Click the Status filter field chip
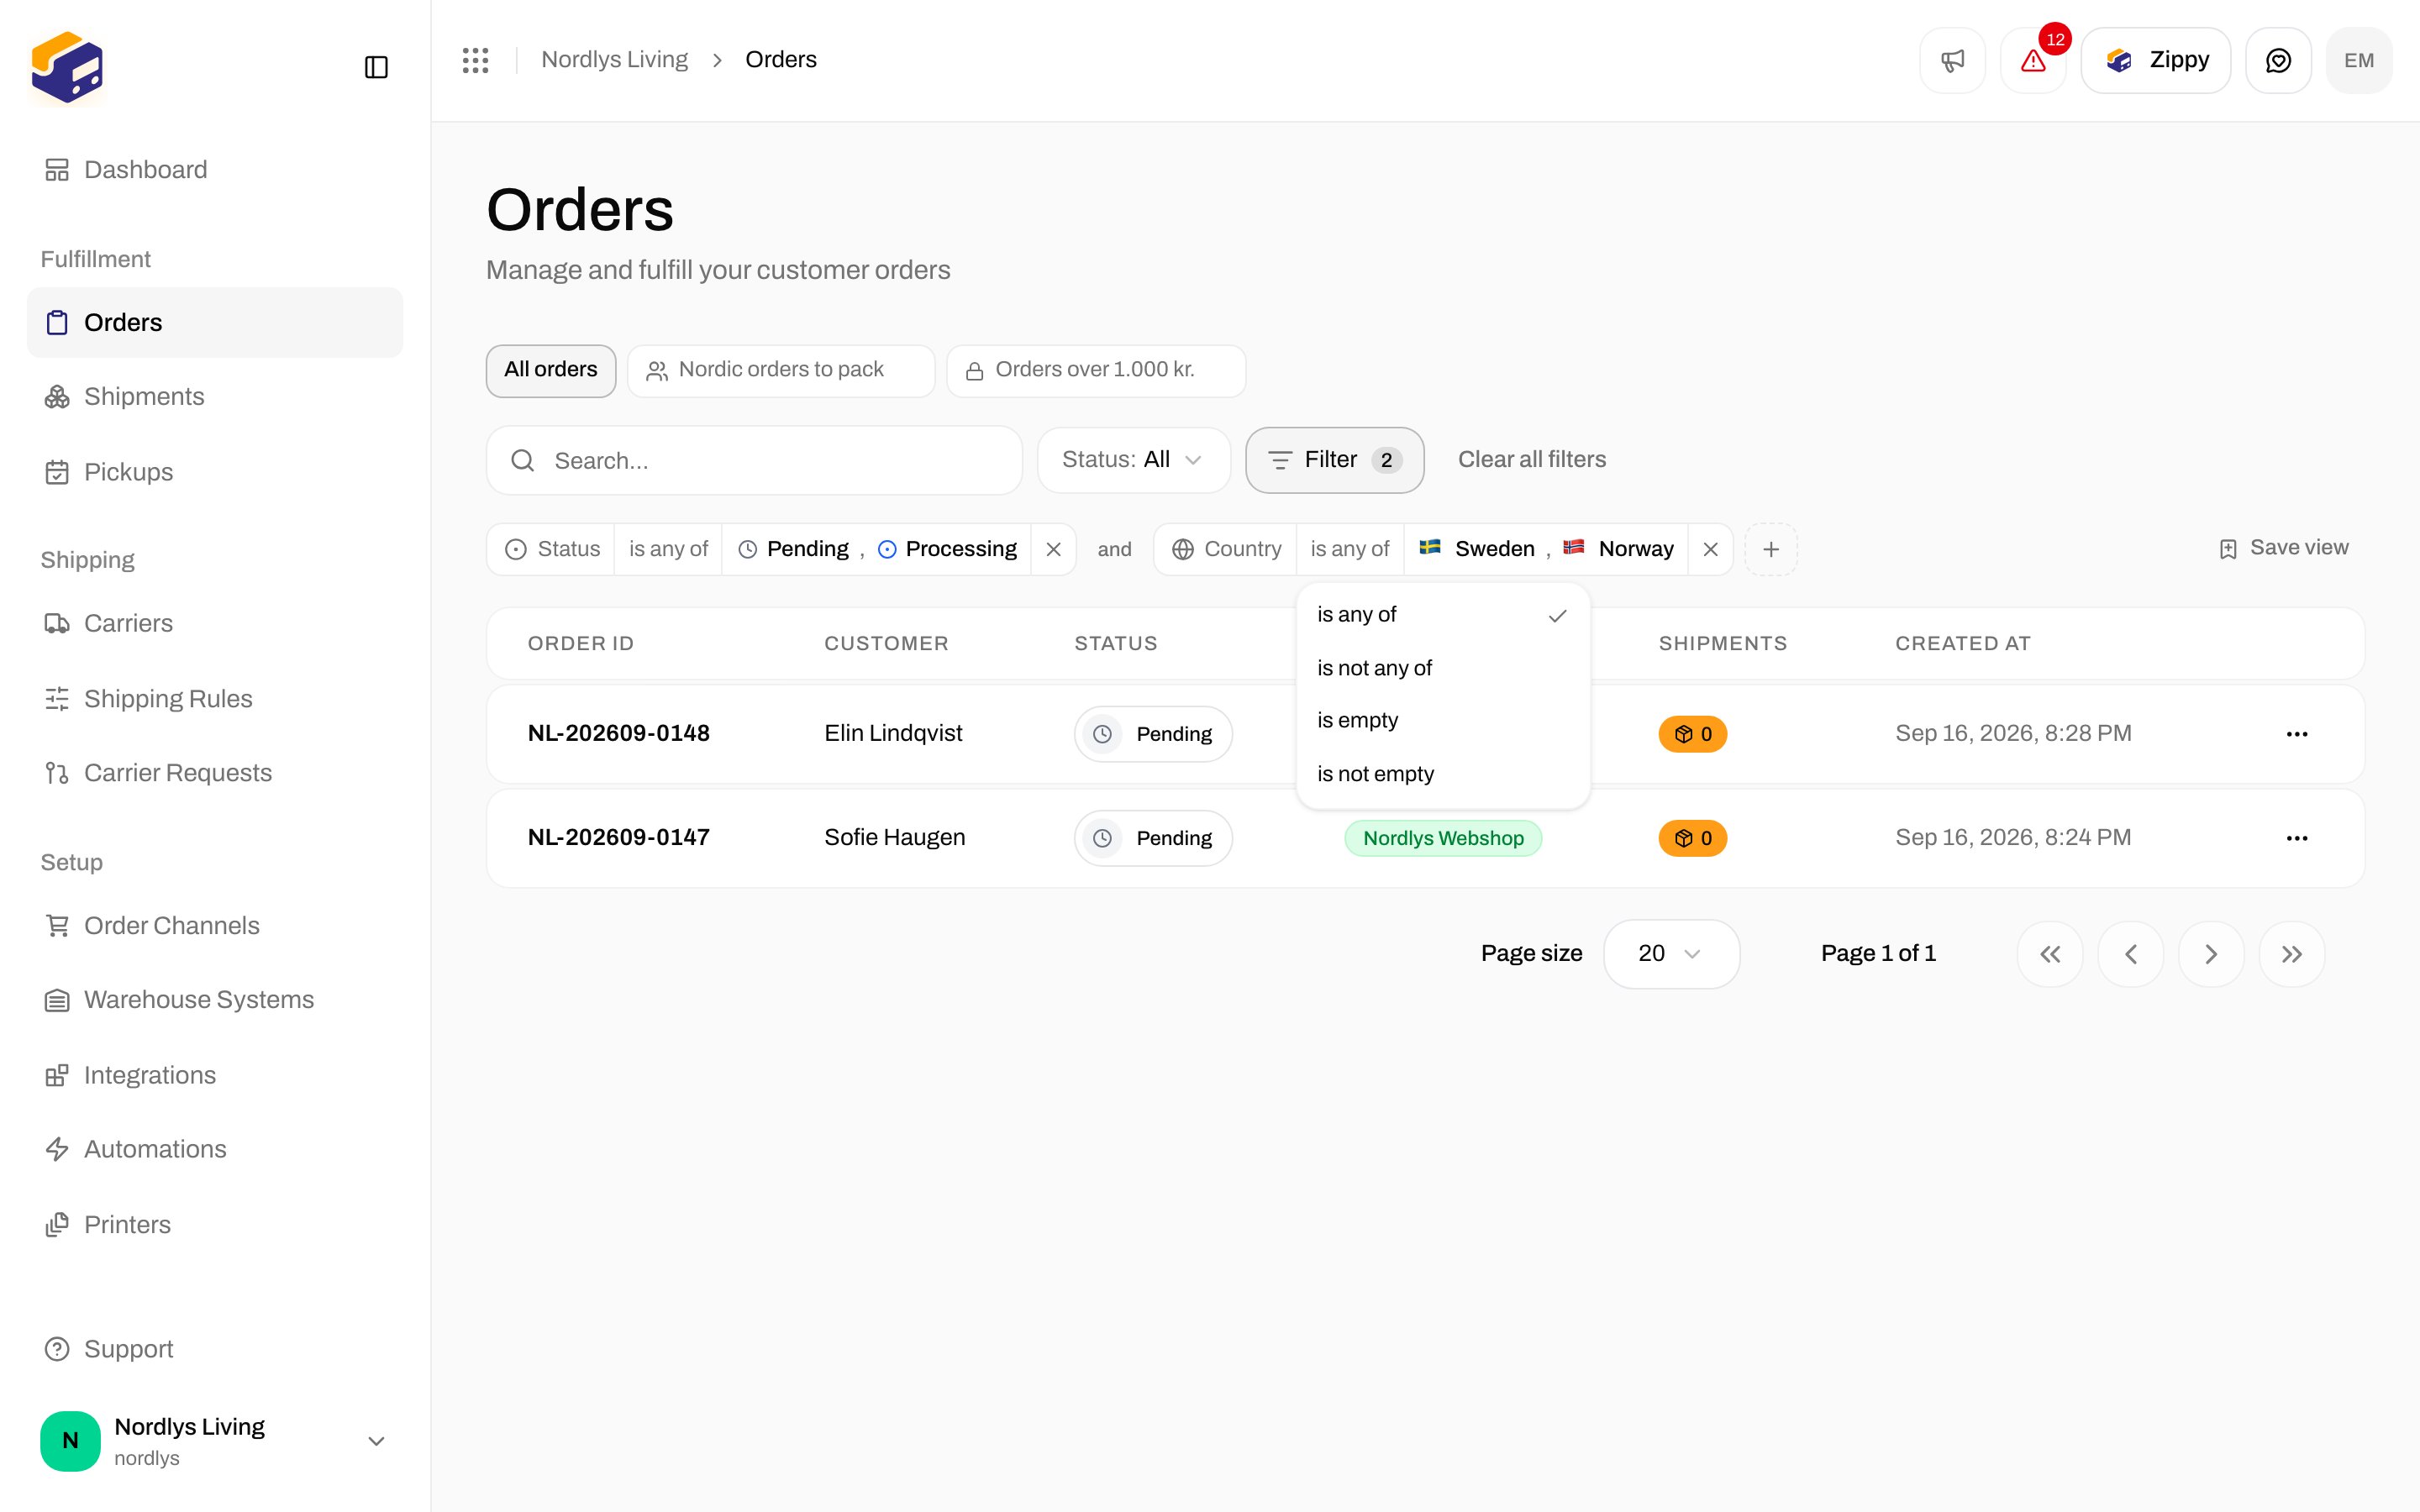 (552, 549)
